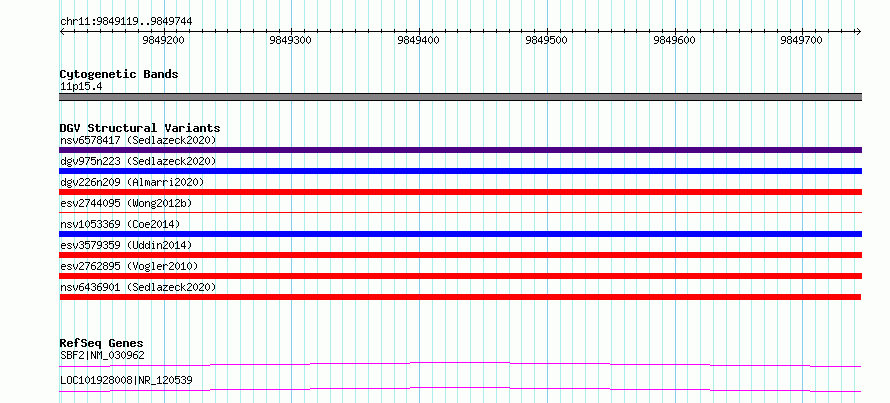Click ruler position 9849200
The image size is (890, 403).
[x=163, y=40]
